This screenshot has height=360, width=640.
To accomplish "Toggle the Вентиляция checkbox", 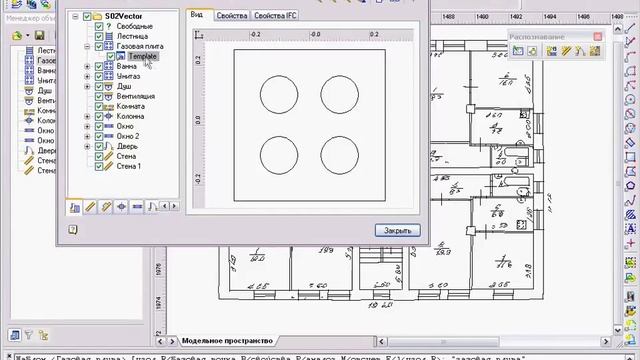I will pyautogui.click(x=99, y=96).
